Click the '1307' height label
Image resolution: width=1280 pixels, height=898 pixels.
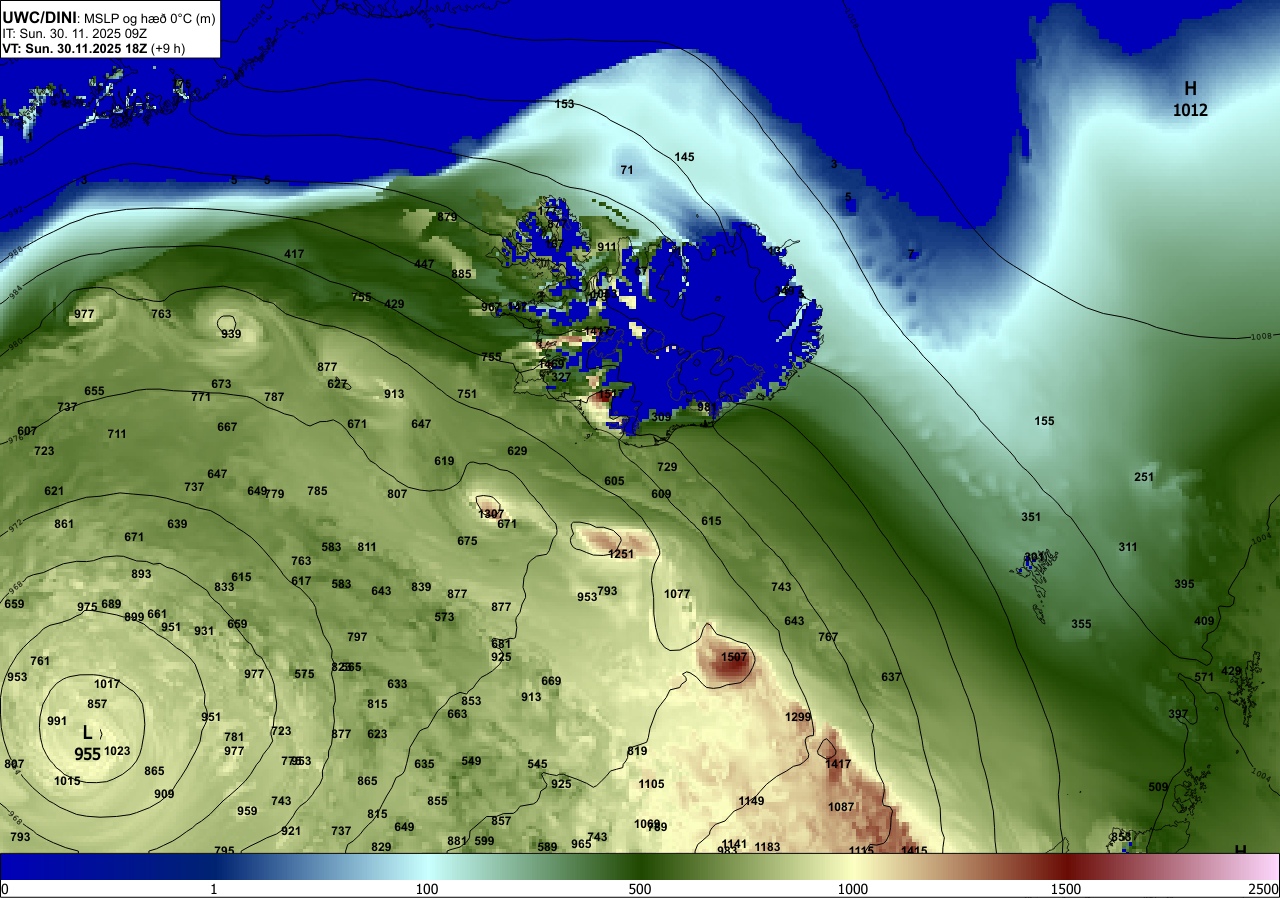coord(491,513)
